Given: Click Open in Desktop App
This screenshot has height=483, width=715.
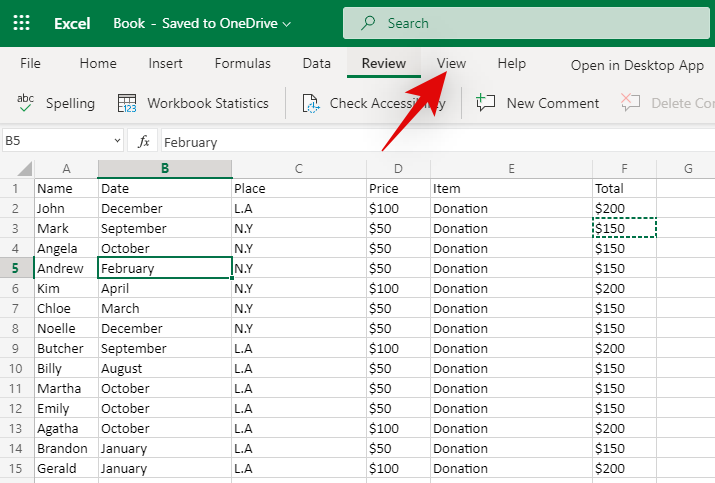Looking at the screenshot, I should pos(637,65).
